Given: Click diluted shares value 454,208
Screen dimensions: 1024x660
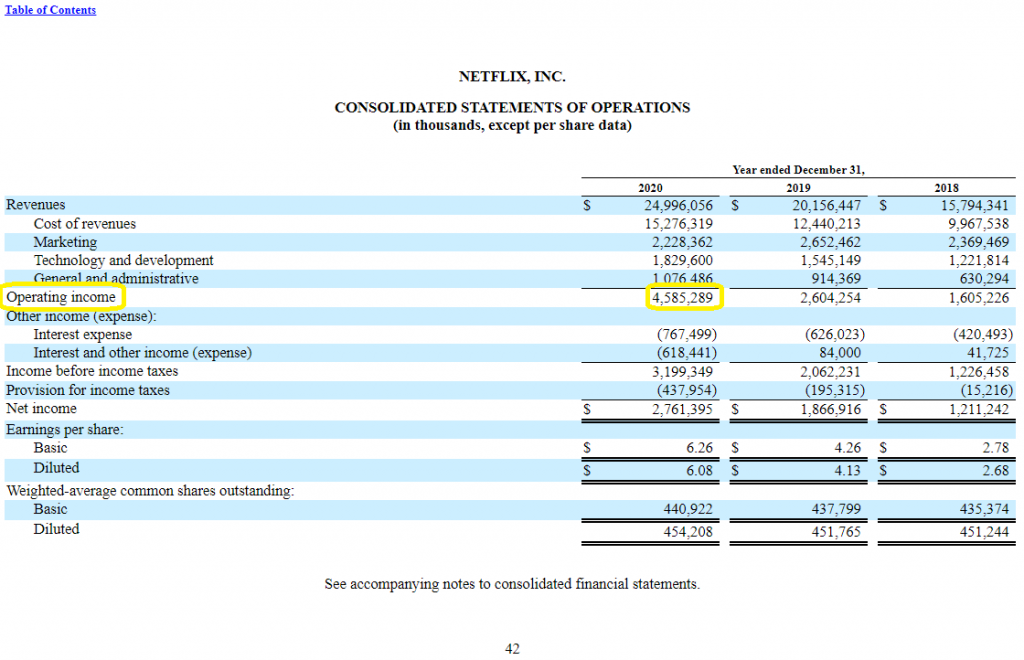Looking at the screenshot, I should tap(688, 531).
